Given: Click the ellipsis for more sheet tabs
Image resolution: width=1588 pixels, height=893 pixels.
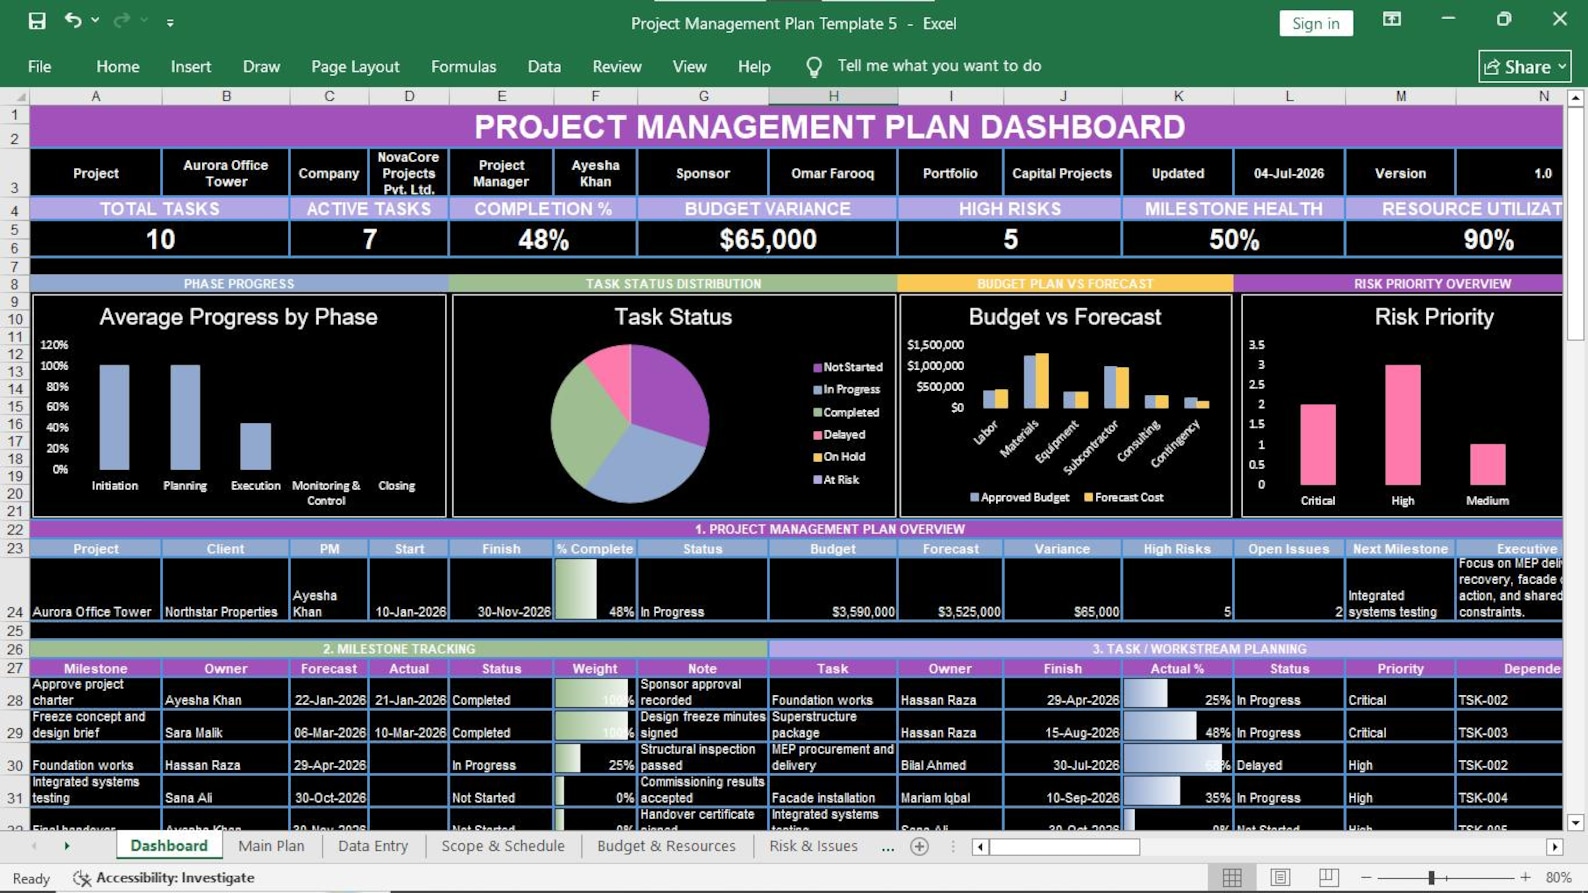Looking at the screenshot, I should [888, 847].
